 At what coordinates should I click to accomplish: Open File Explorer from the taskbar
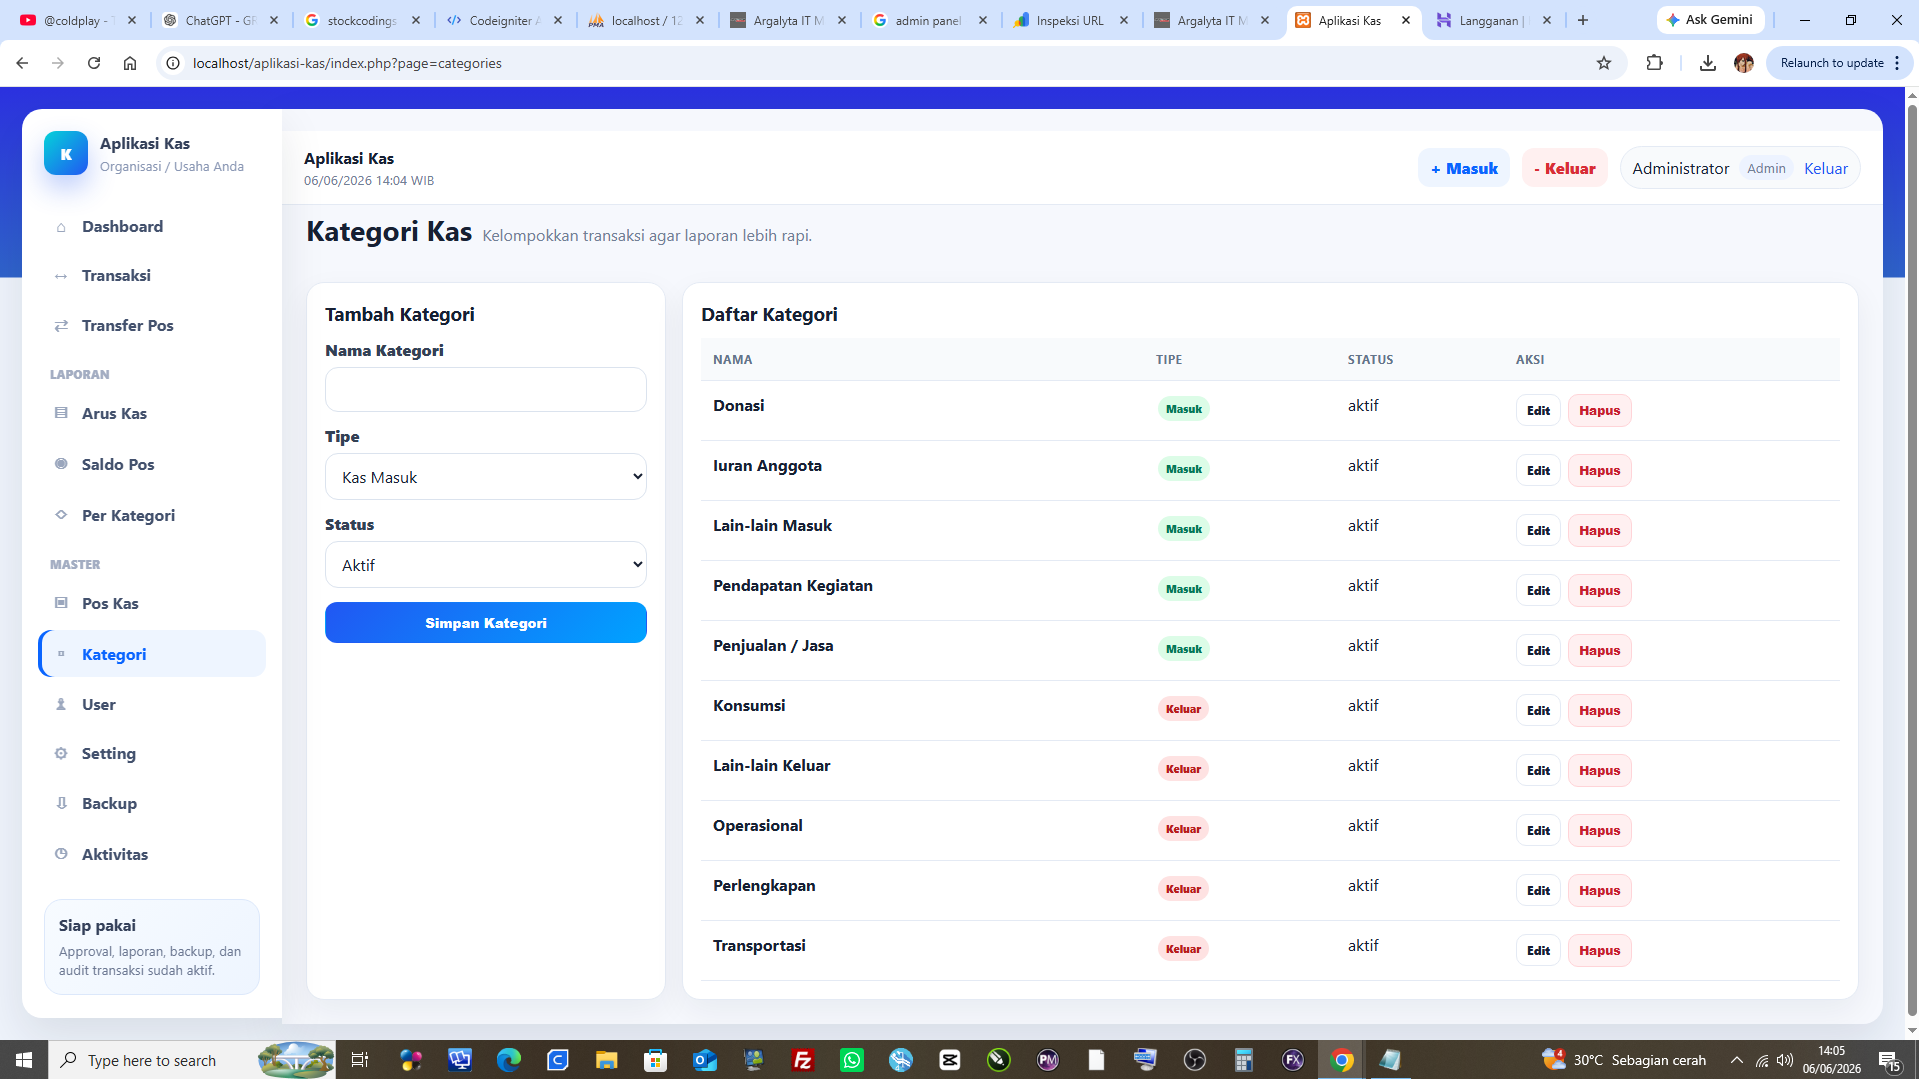[x=607, y=1060]
